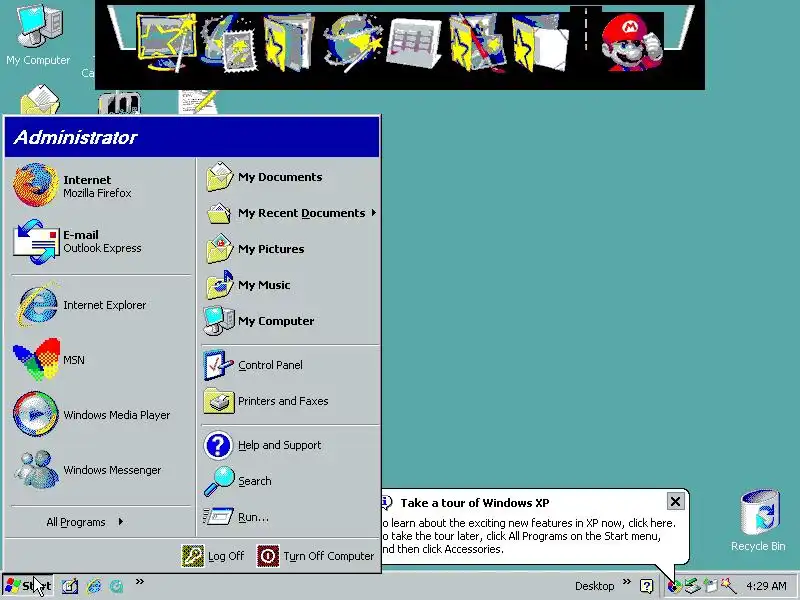Expand quick launch overflow chevron
The height and width of the screenshot is (600, 800).
tap(140, 582)
